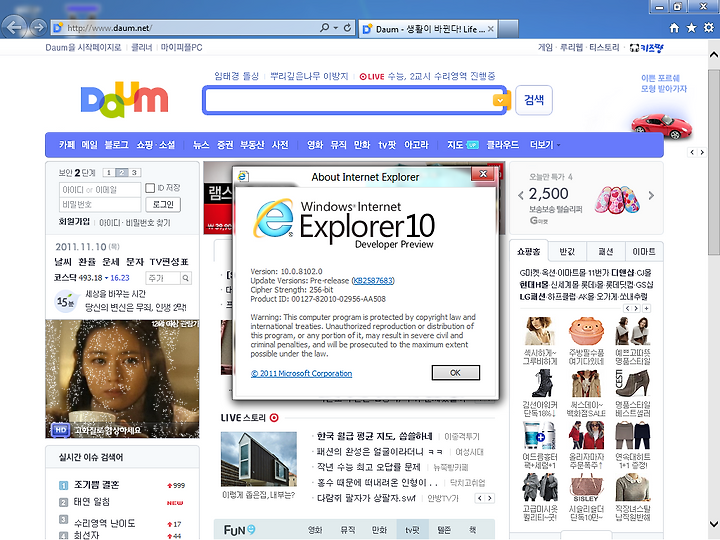Image resolution: width=720 pixels, height=540 pixels.
Task: Click previous arrow in LIVE story pager
Action: [x=480, y=498]
